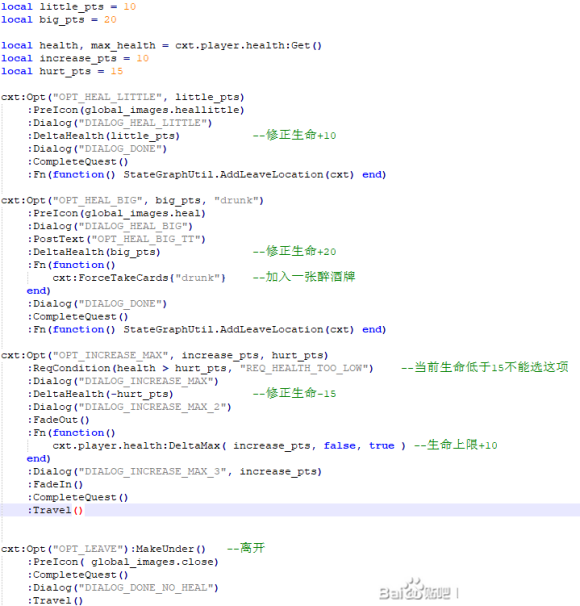Click the 'true' keyword in DeltaMax arguments
580x606 pixels.
point(381,446)
